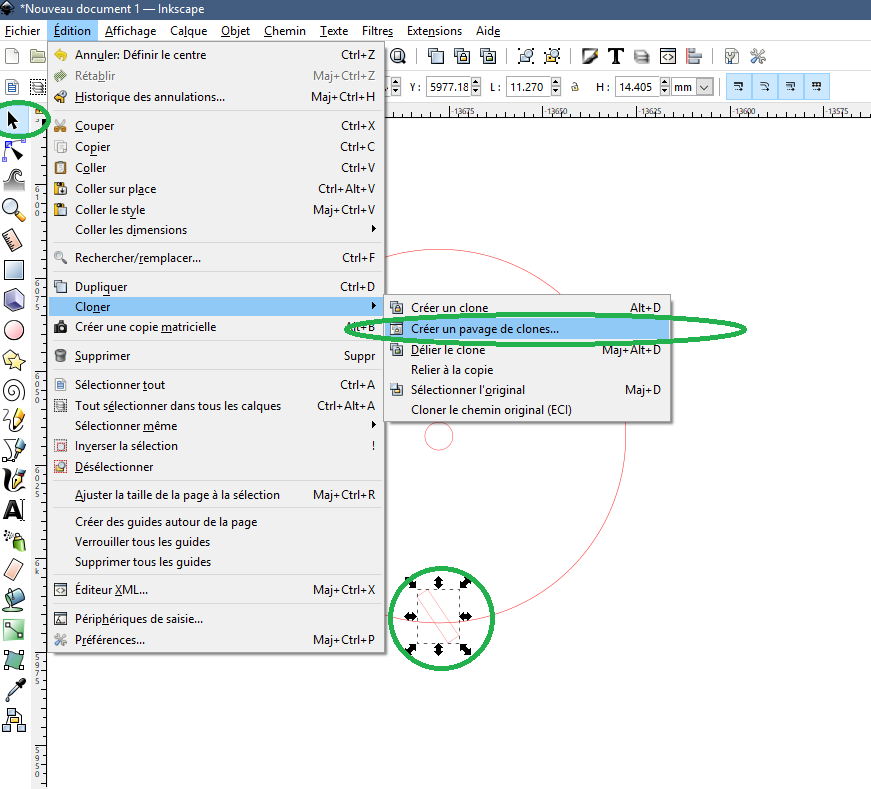Open Éditeur XML menu entry
Image resolution: width=871 pixels, height=789 pixels.
pos(216,590)
